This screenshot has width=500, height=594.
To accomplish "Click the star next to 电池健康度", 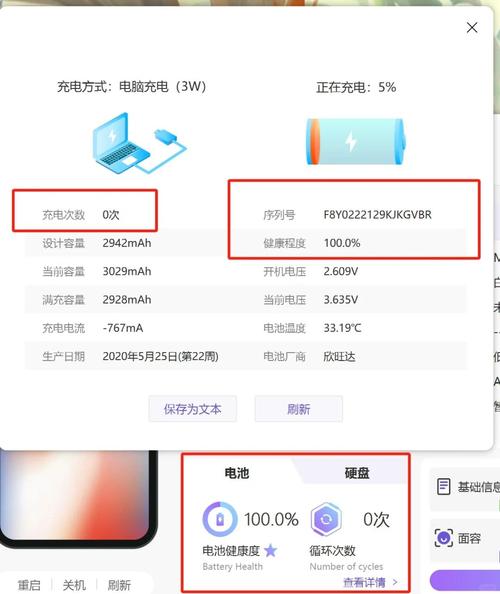I will [270, 550].
